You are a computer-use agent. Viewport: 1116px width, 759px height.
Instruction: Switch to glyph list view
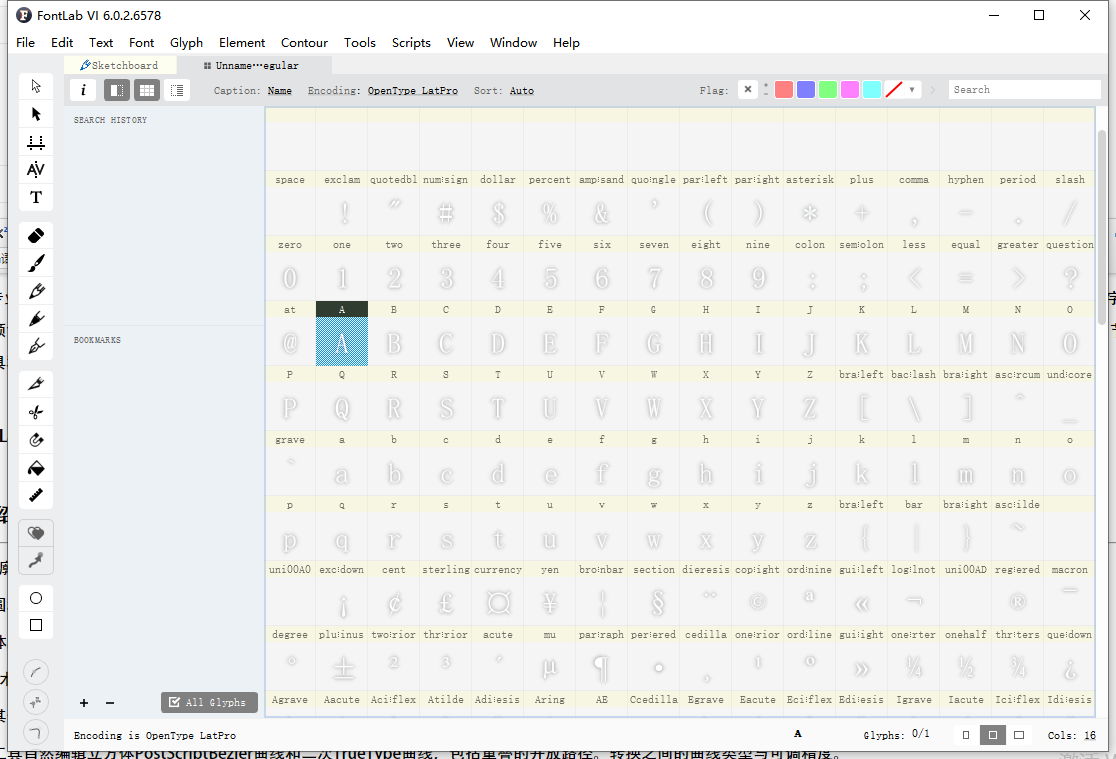177,90
